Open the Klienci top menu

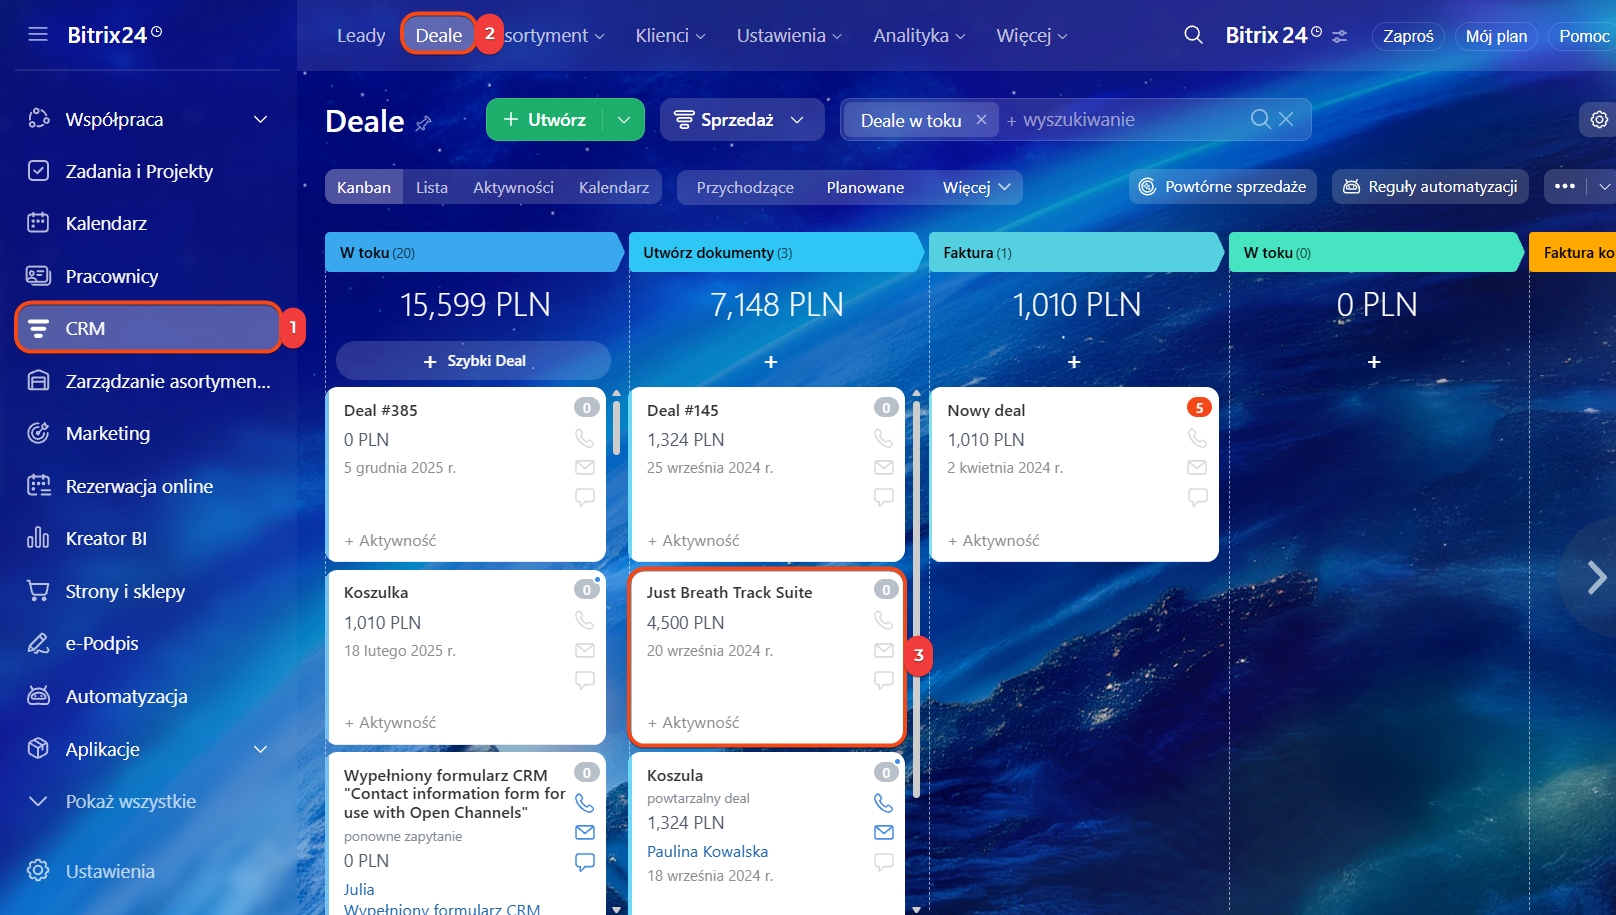[670, 36]
